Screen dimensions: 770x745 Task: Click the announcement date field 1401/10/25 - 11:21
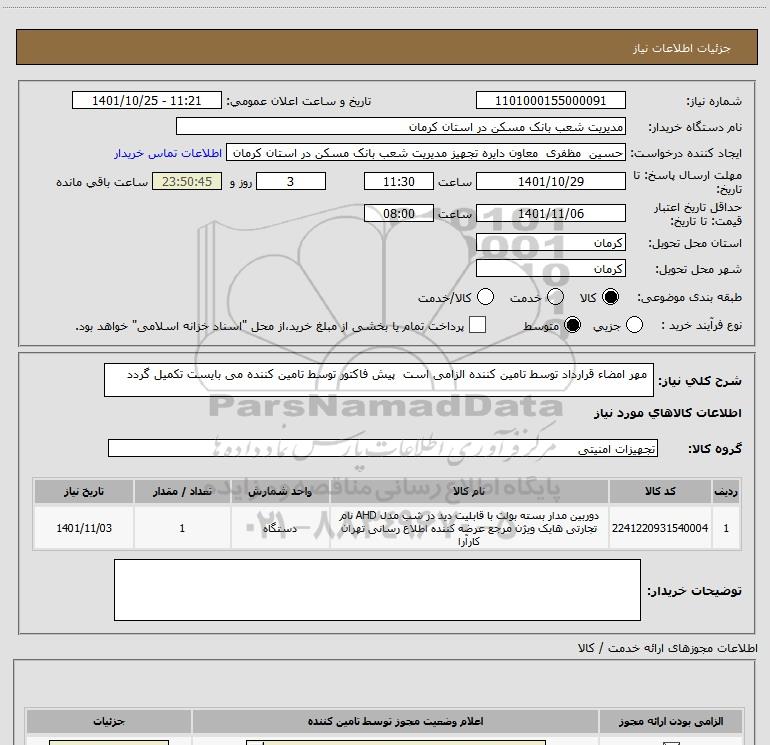147,101
